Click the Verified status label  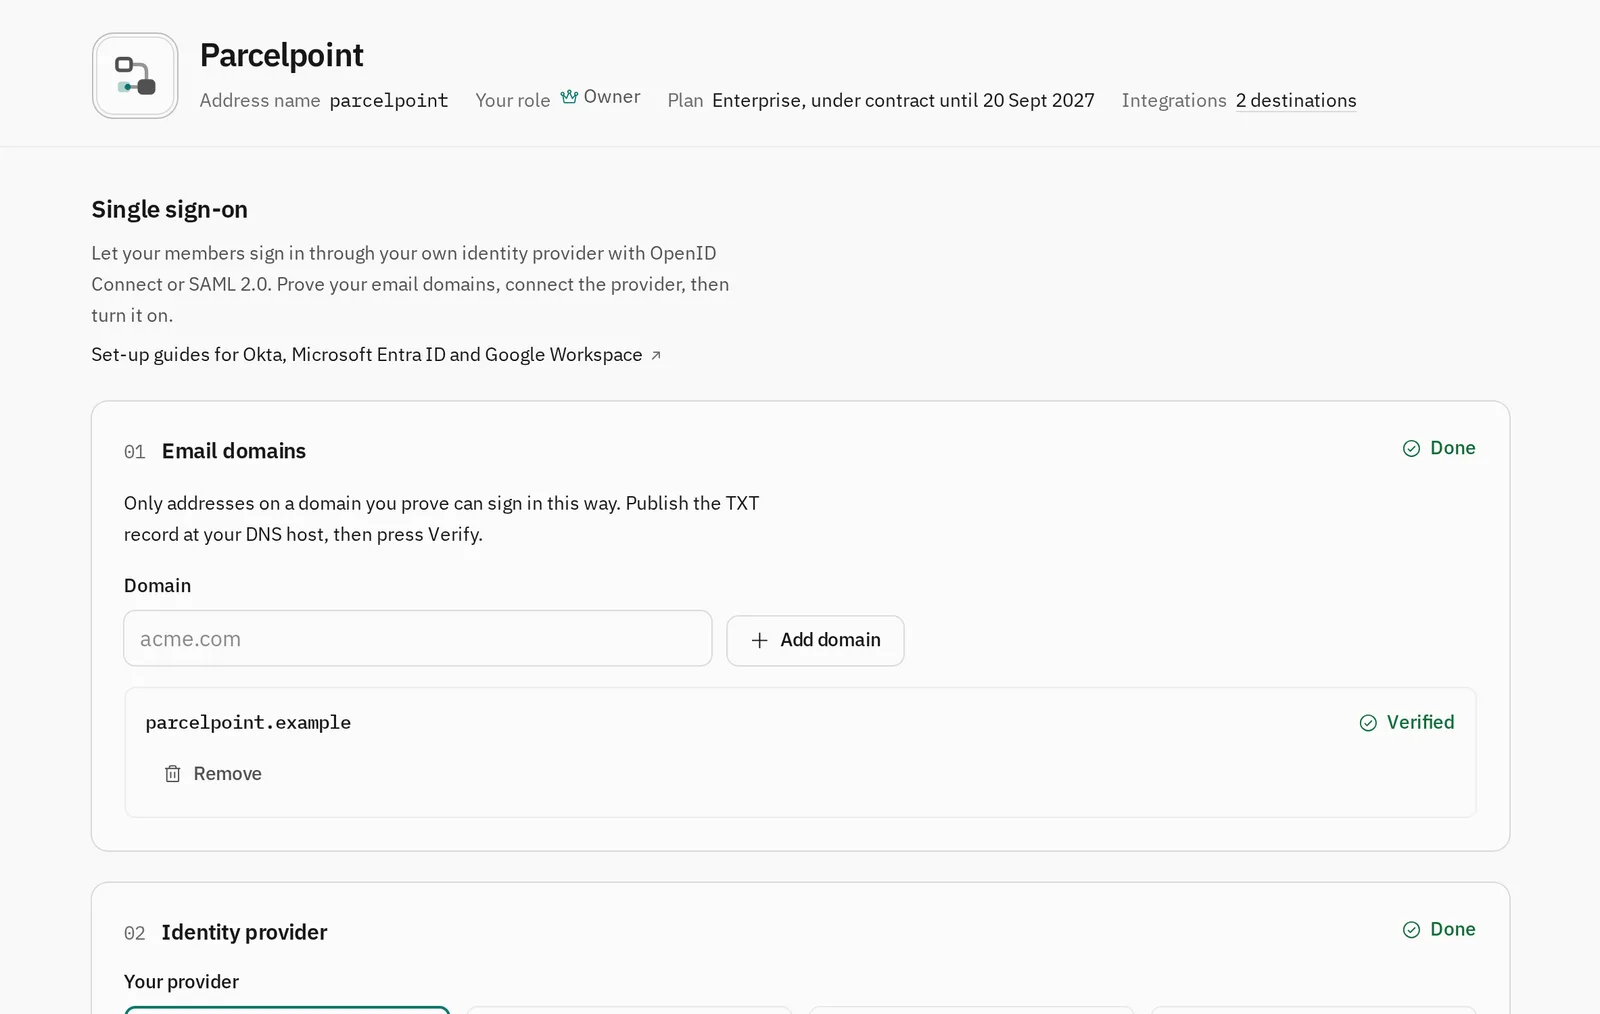(1420, 722)
